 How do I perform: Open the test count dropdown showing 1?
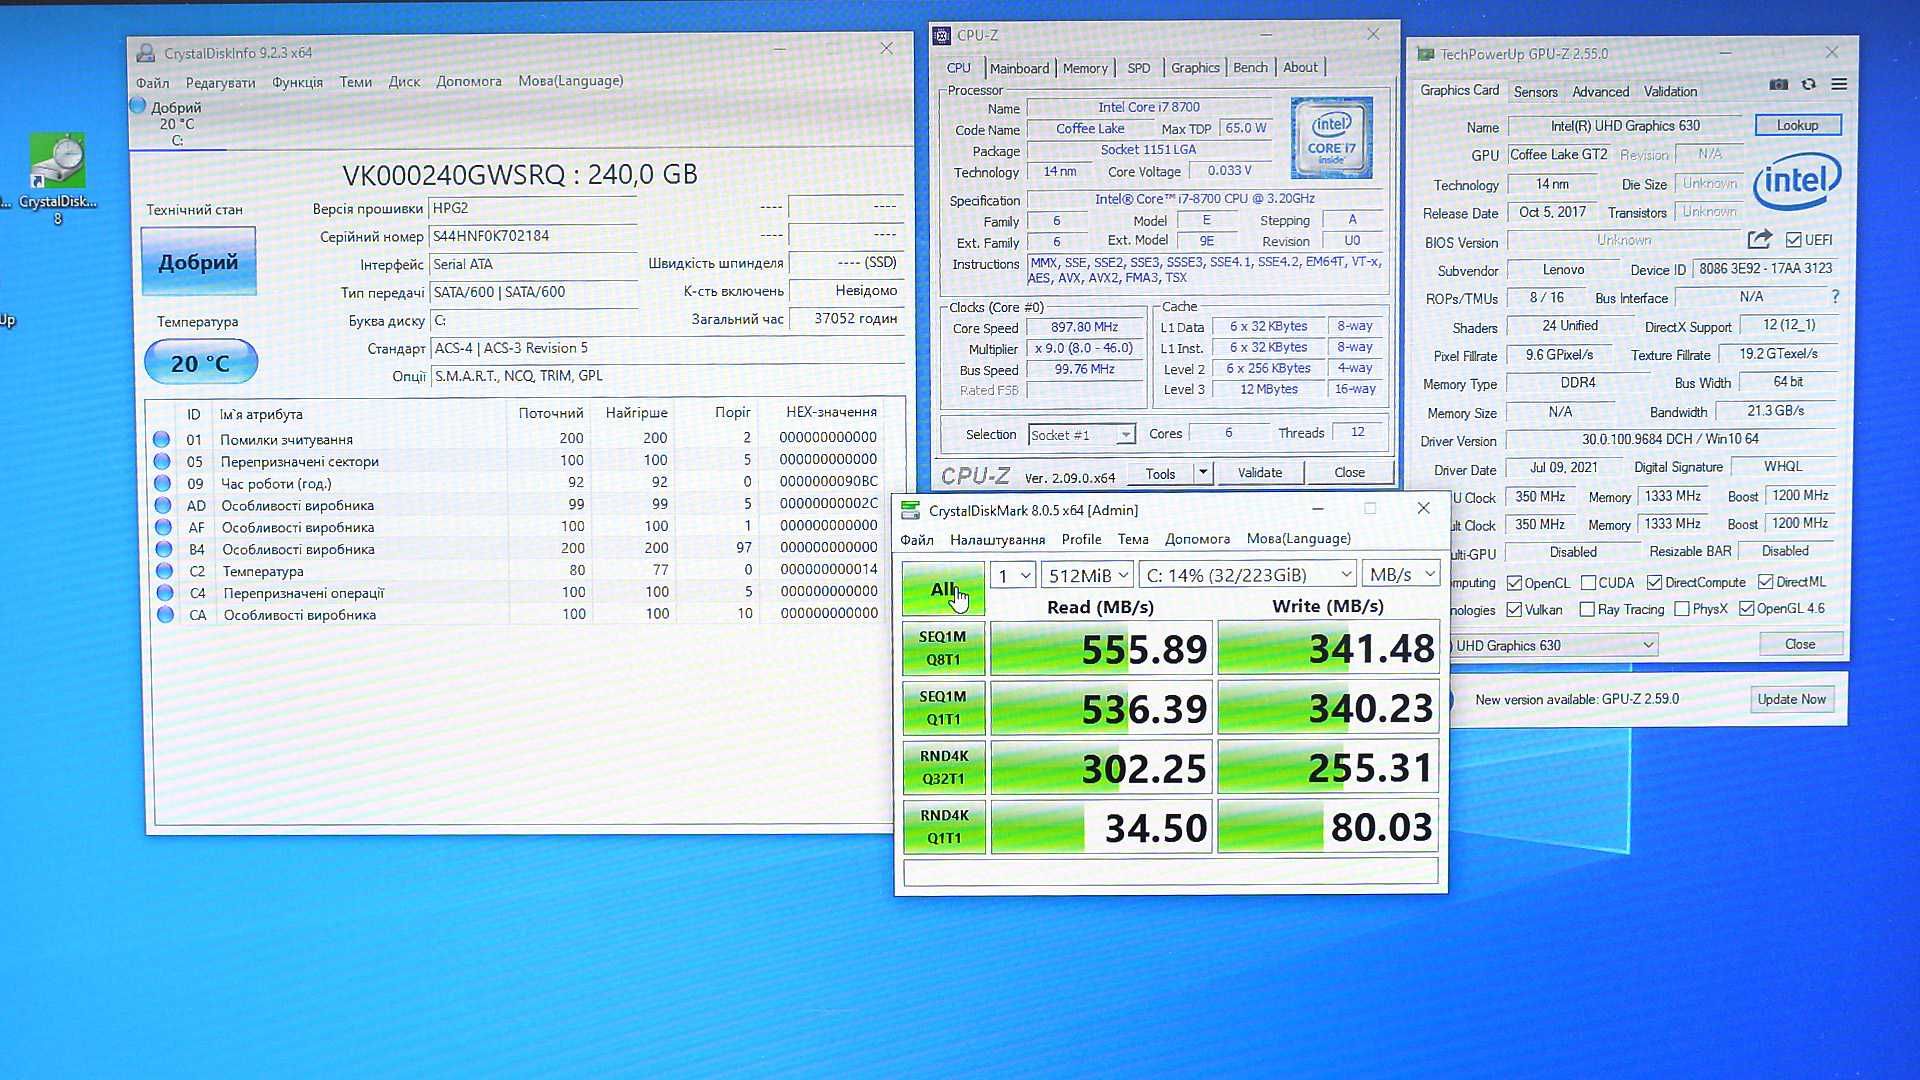(1012, 575)
